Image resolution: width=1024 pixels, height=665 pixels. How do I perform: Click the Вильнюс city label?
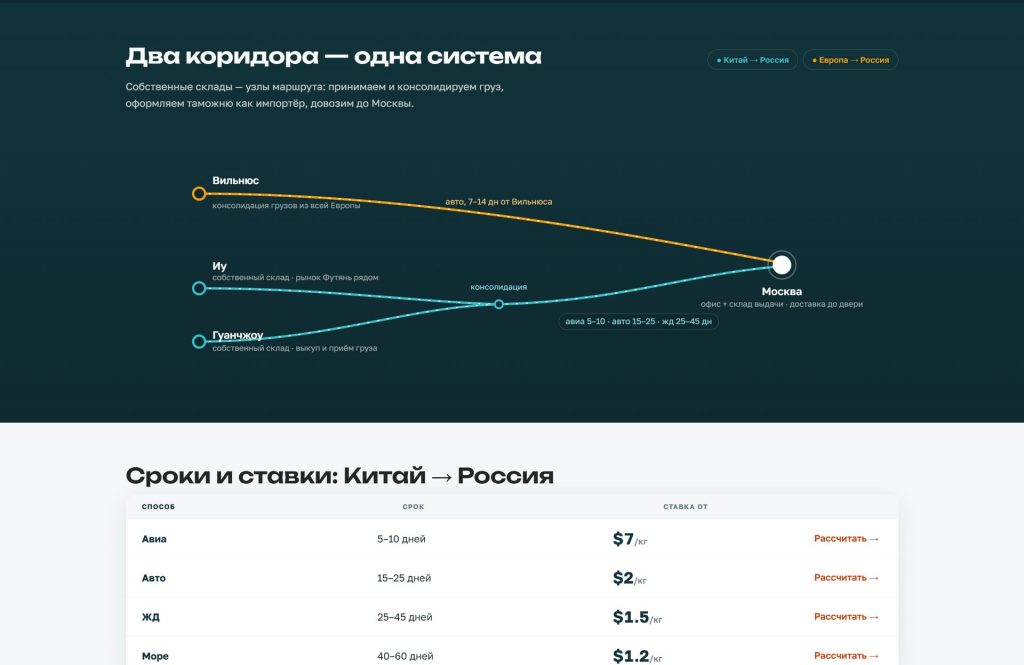(x=235, y=180)
